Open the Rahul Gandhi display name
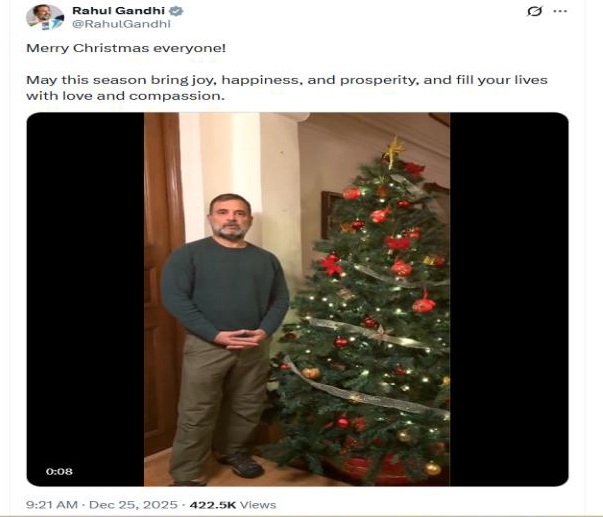603x517 pixels. pos(118,11)
